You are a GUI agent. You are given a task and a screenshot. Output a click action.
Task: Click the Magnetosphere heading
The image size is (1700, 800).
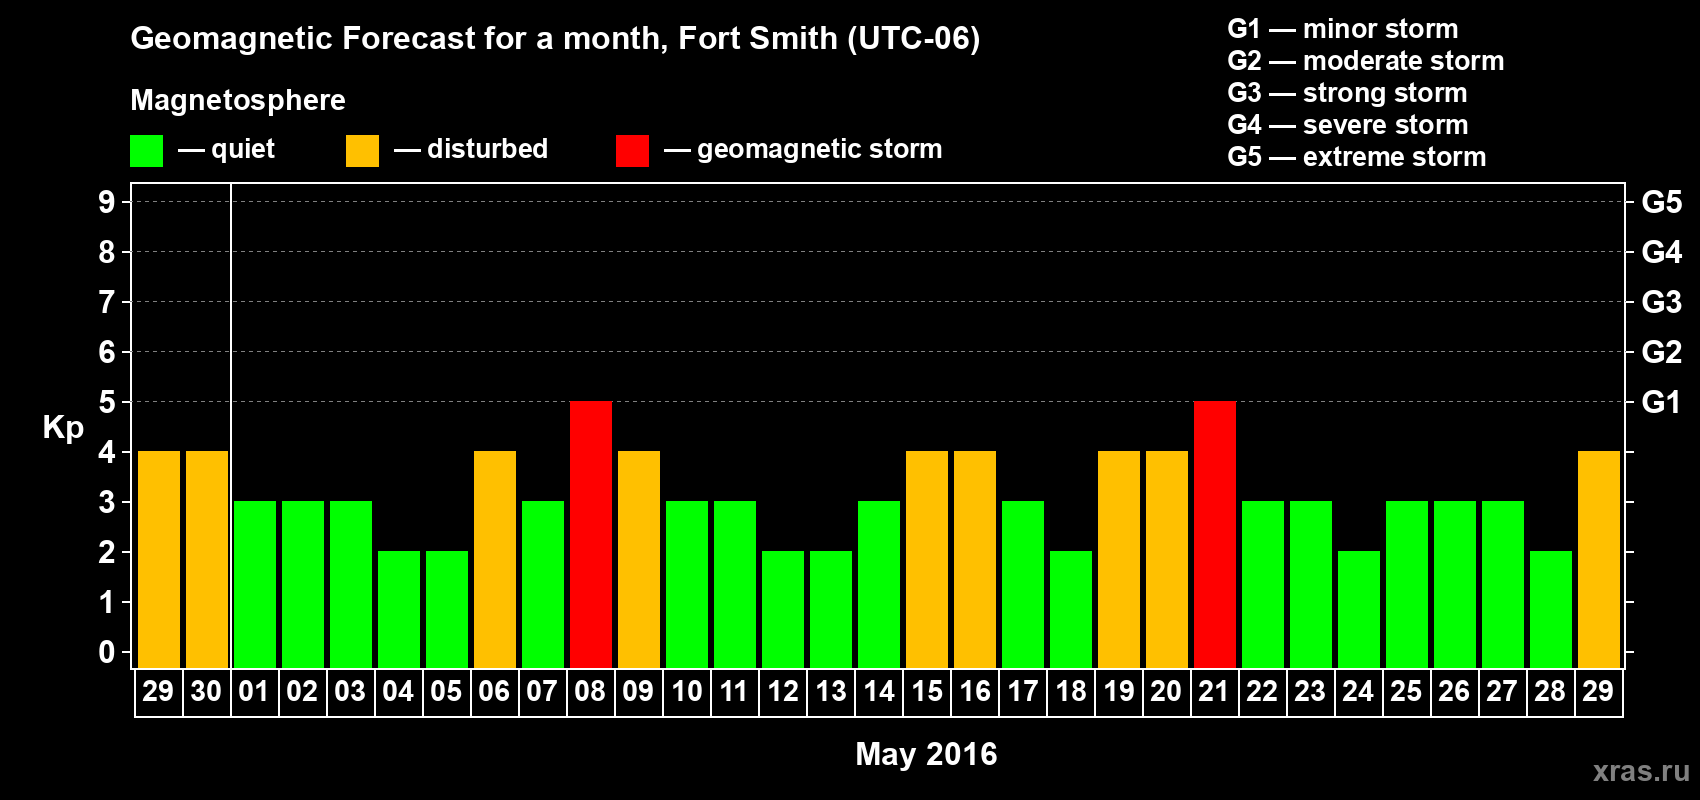(238, 101)
